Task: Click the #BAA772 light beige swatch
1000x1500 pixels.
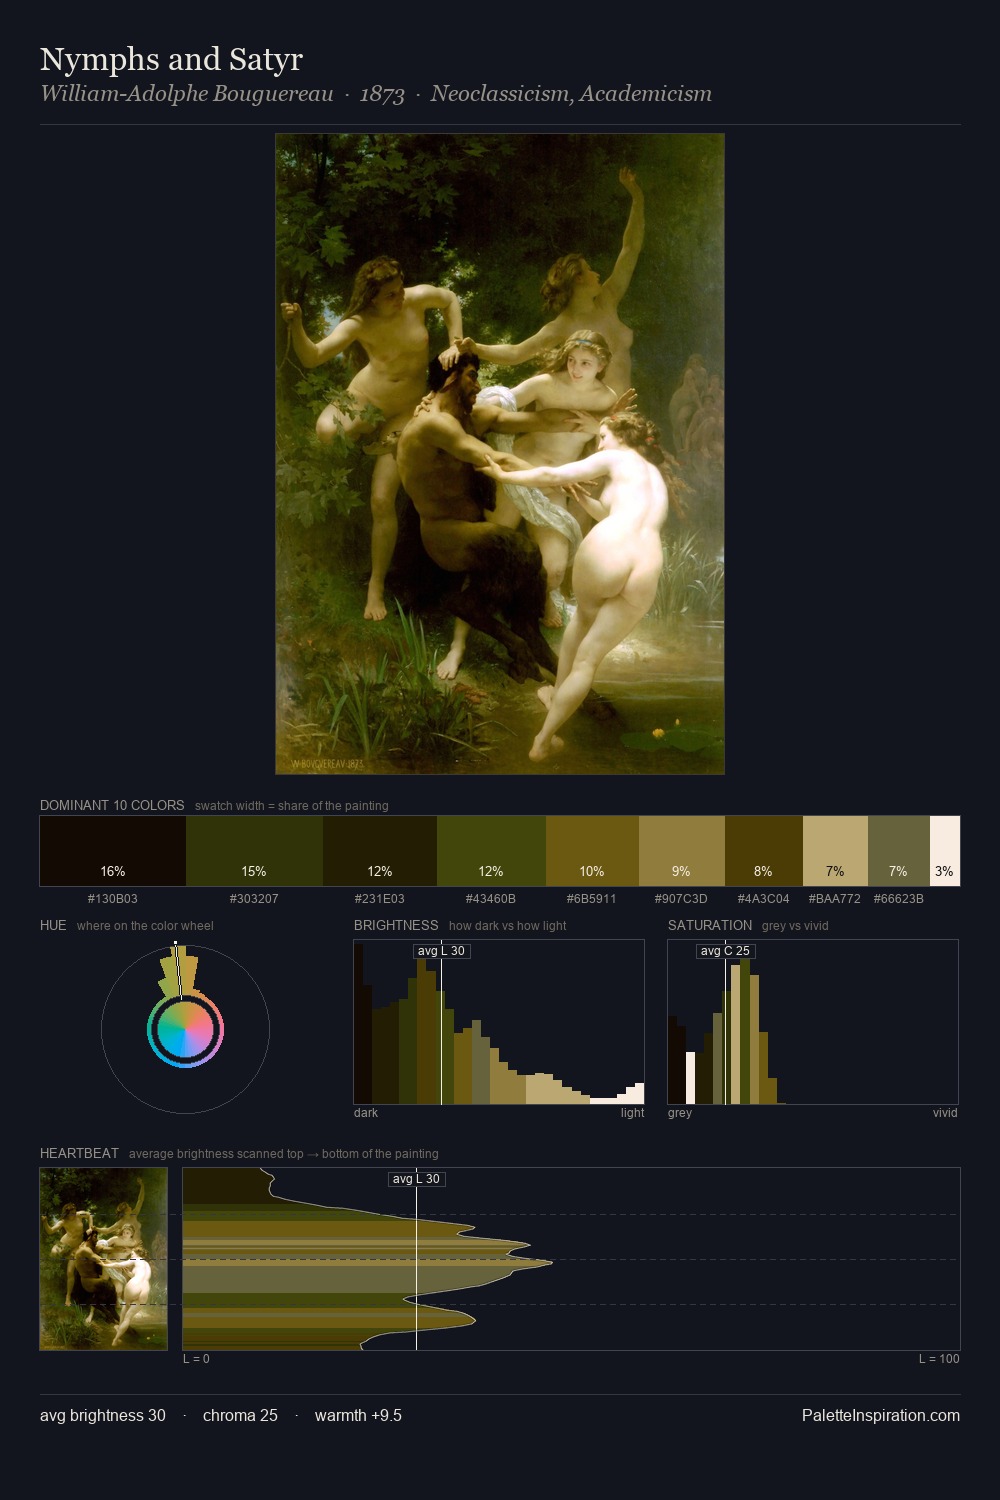Action: tap(835, 851)
